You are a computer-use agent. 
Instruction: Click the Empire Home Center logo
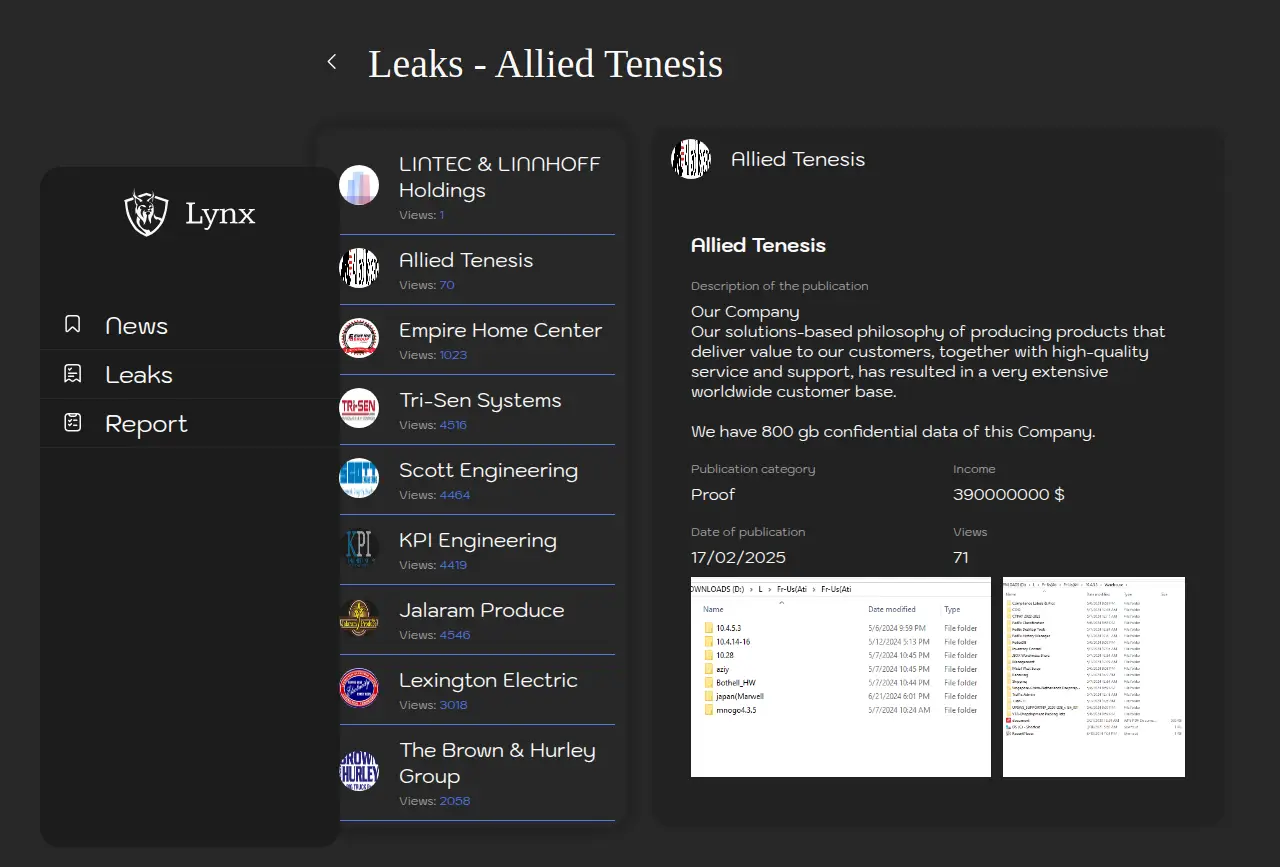click(x=359, y=338)
